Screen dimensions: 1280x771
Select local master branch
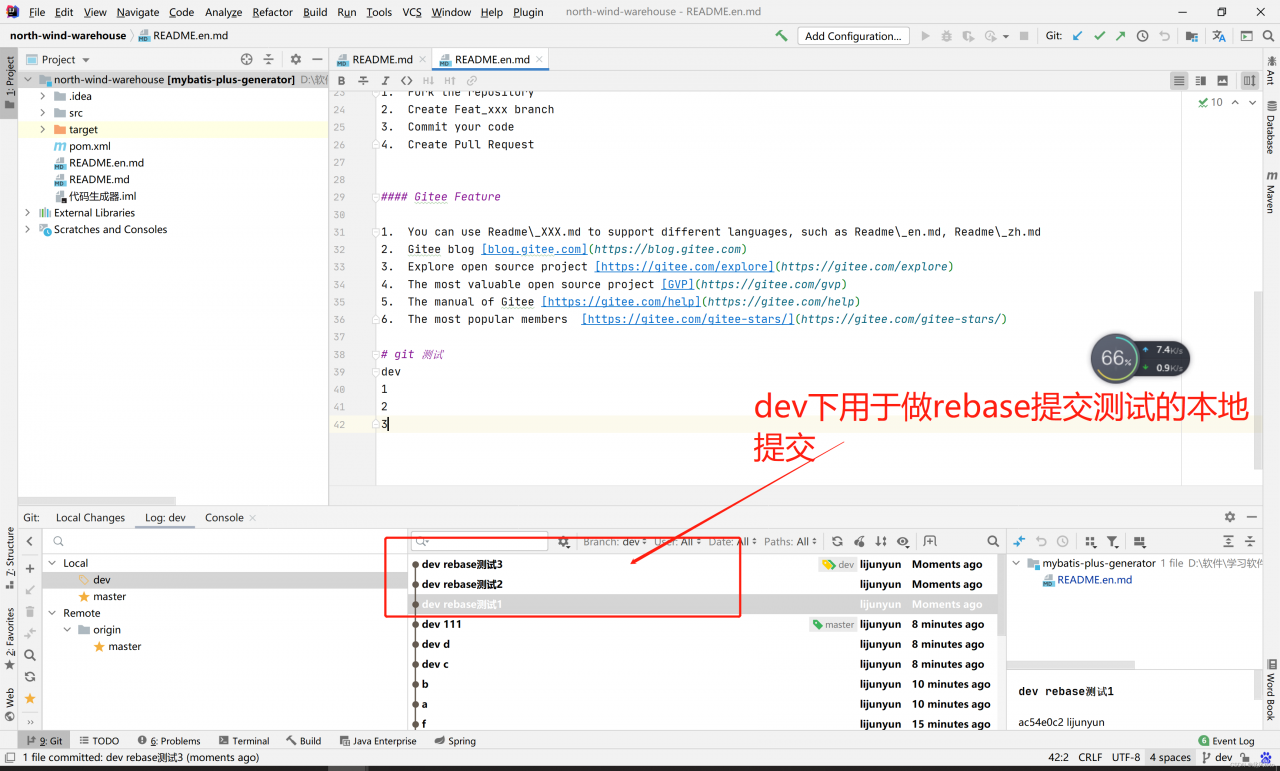click(x=110, y=597)
